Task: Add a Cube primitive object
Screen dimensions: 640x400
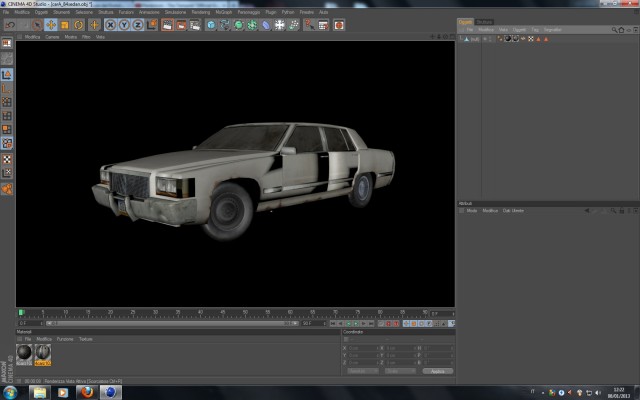Action: point(211,25)
